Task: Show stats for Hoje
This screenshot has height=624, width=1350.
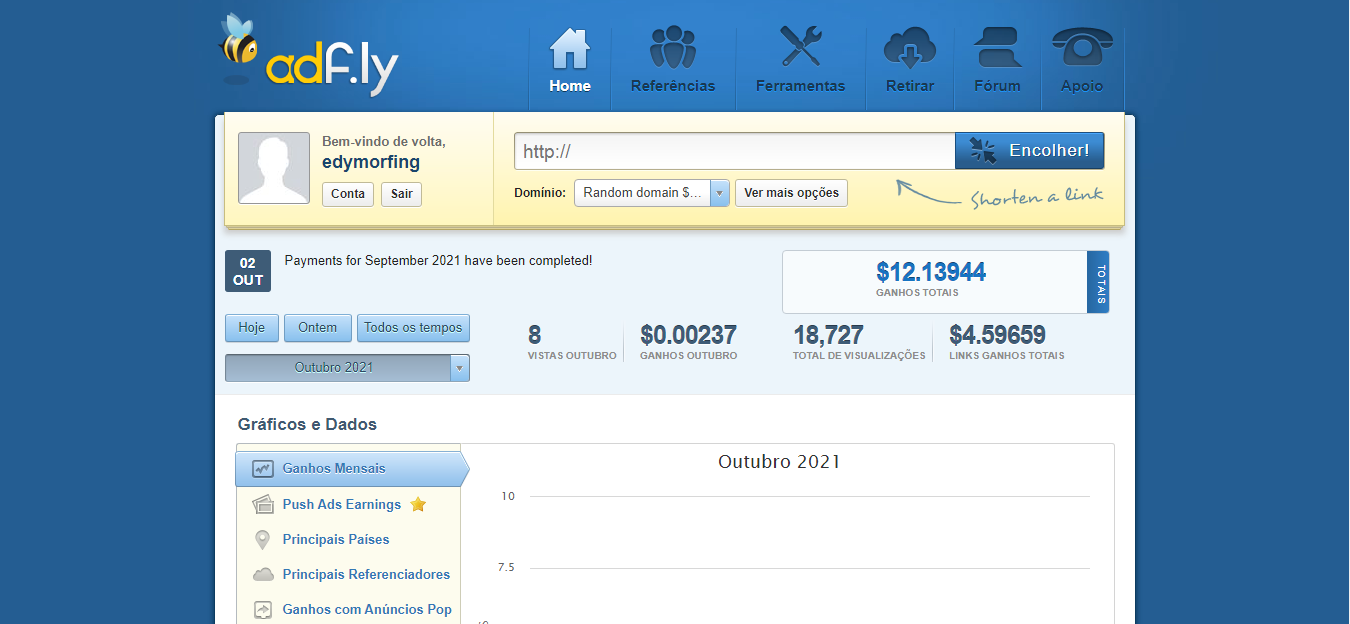Action: pos(252,328)
